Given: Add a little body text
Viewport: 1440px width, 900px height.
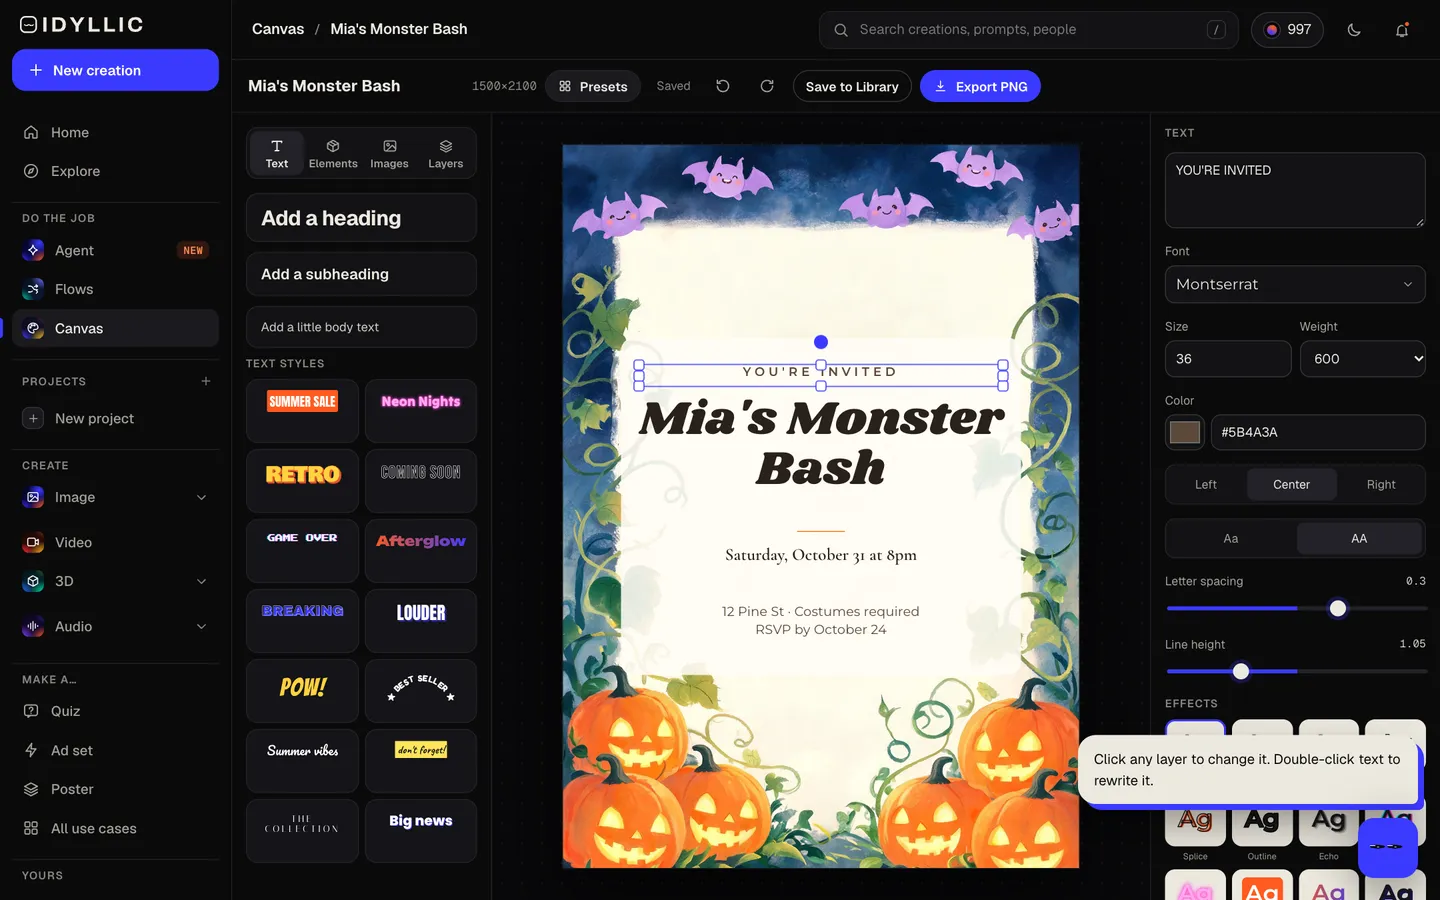Looking at the screenshot, I should (x=361, y=327).
